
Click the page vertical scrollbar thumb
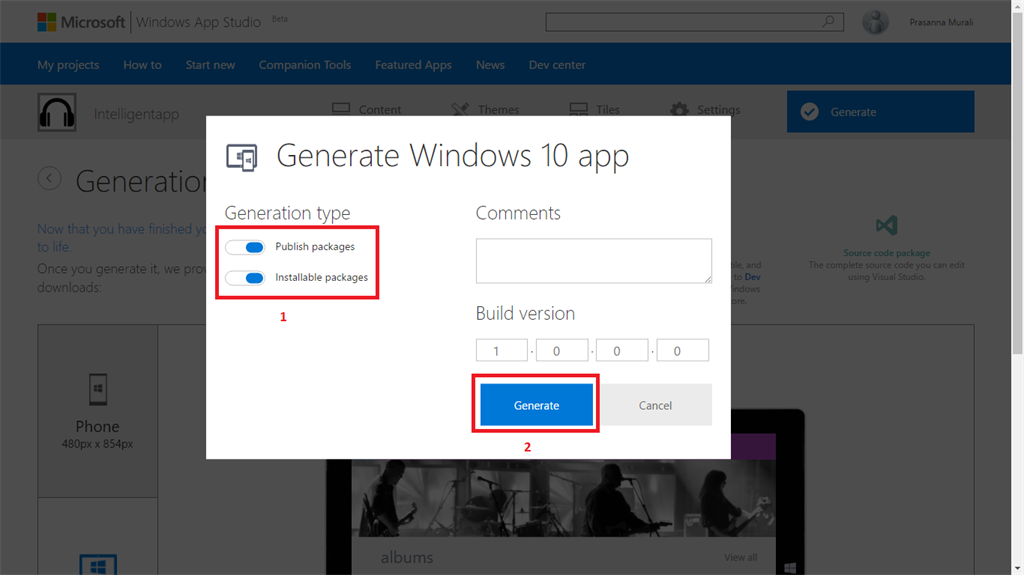click(1017, 183)
